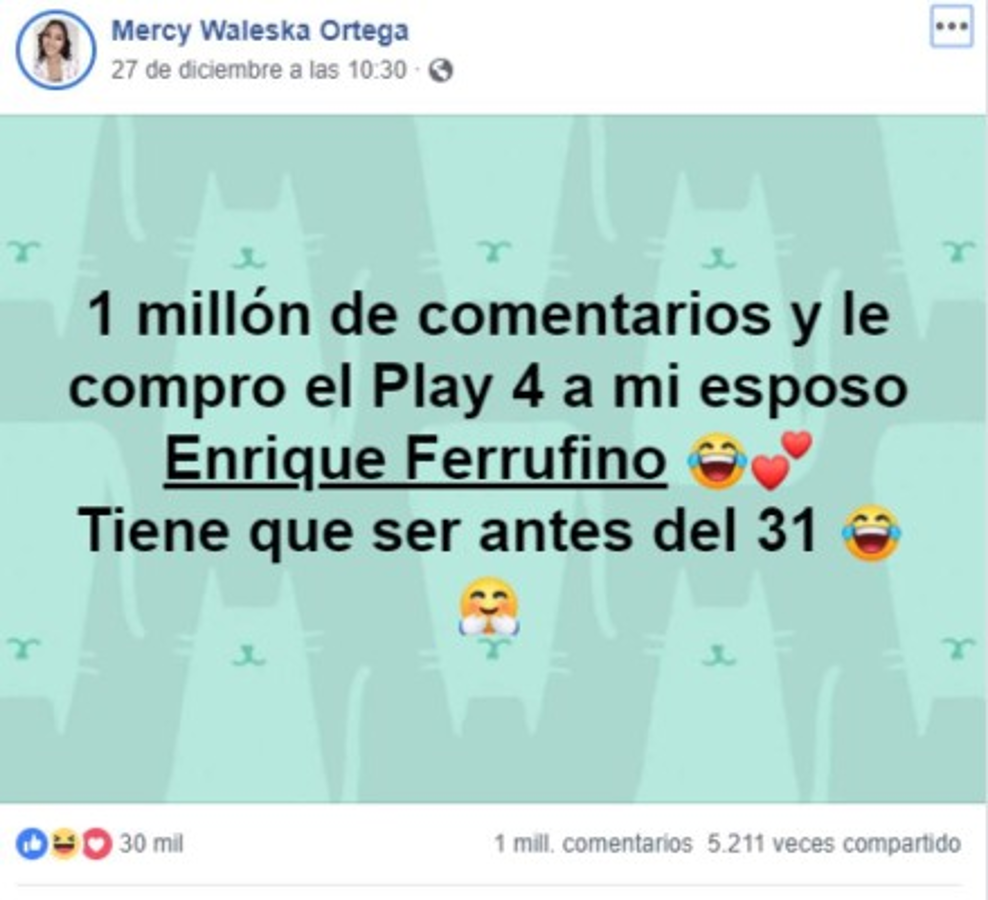View the 5.211 veces compartido shares
Image resolution: width=988 pixels, height=900 pixels.
click(834, 843)
